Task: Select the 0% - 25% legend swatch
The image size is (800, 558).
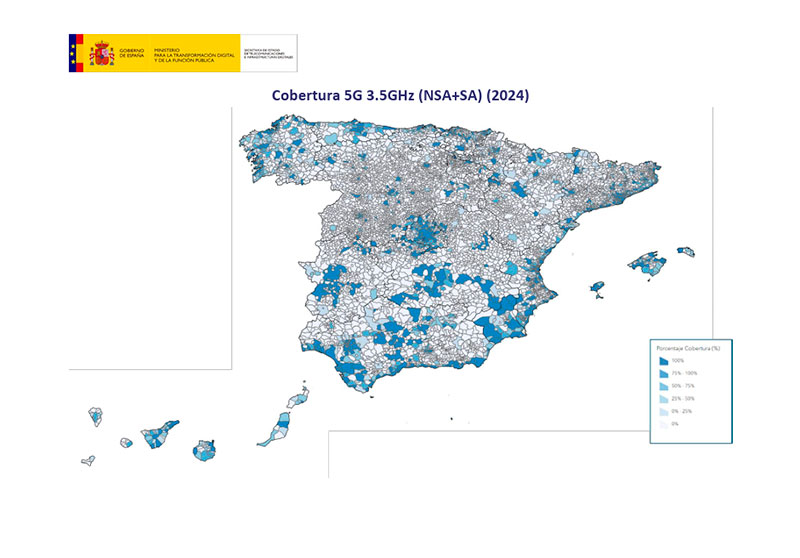Action: [662, 411]
